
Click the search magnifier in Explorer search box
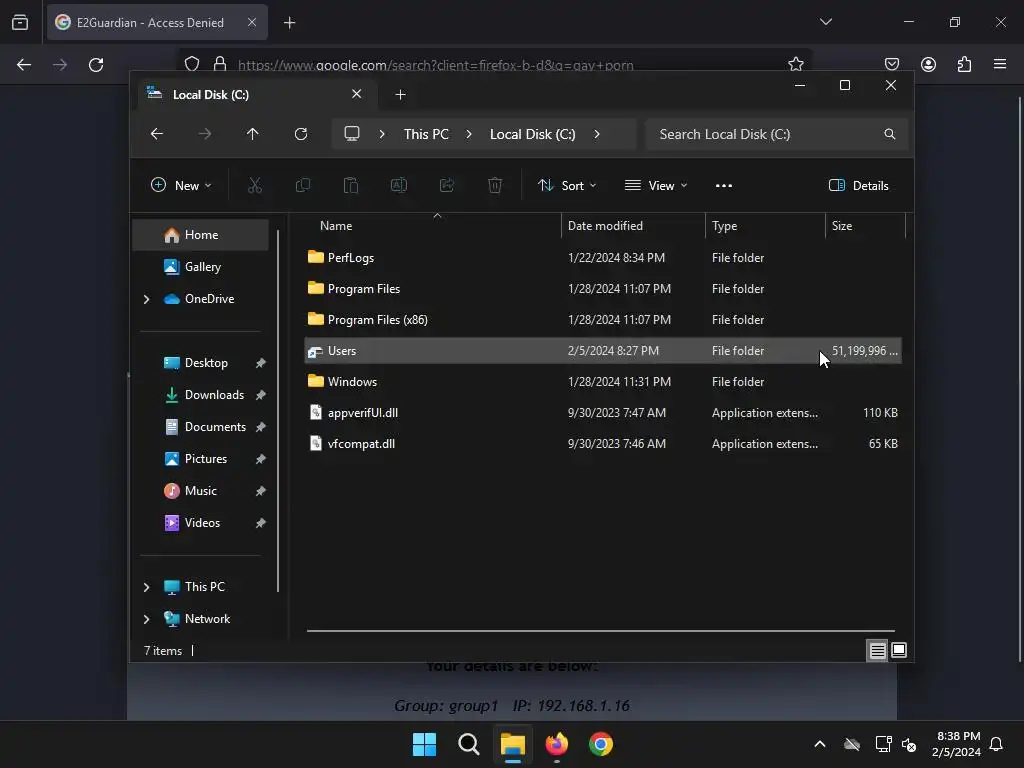889,134
